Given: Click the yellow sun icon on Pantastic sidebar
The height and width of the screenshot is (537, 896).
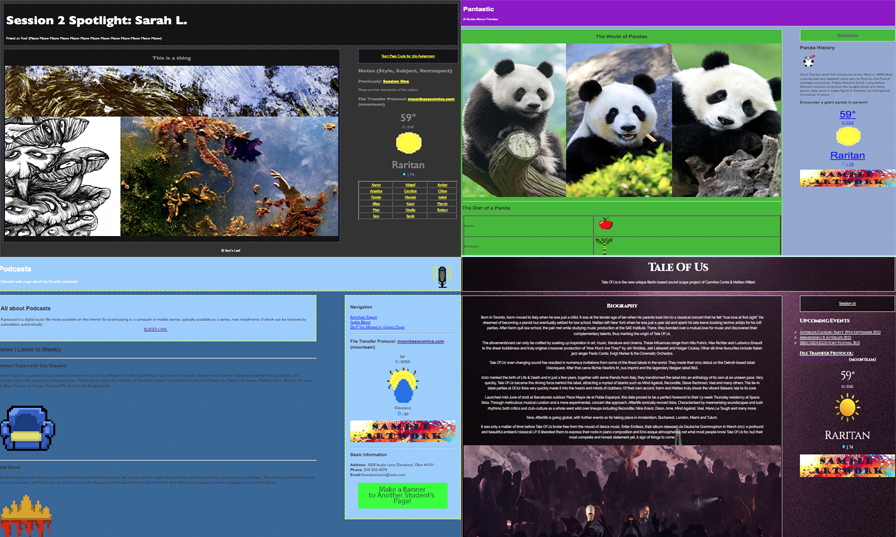Looking at the screenshot, I should [848, 136].
